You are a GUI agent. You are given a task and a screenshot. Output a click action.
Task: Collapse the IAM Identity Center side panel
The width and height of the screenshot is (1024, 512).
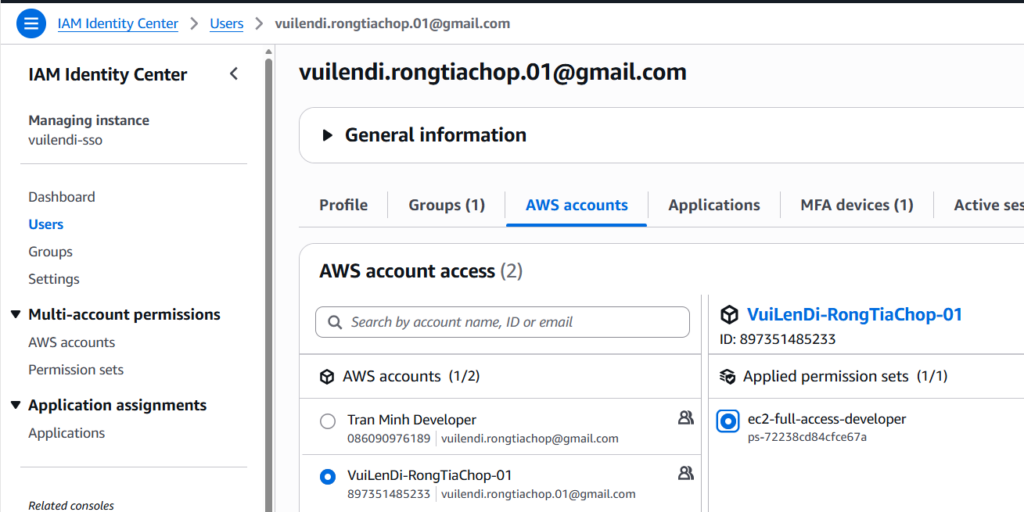coord(234,74)
